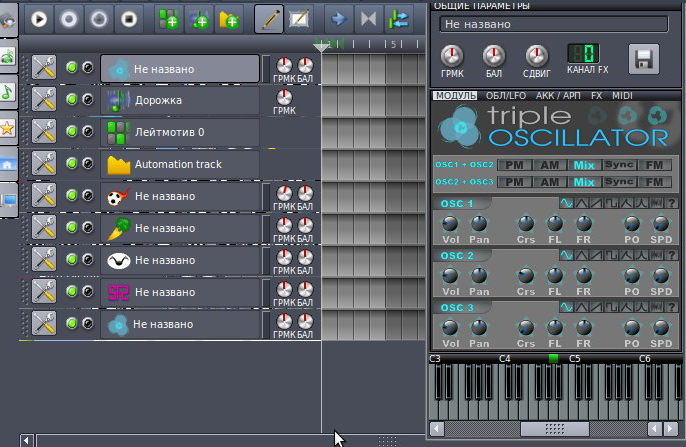
Task: Click the OSC 3 SPD knob
Action: 661,328
